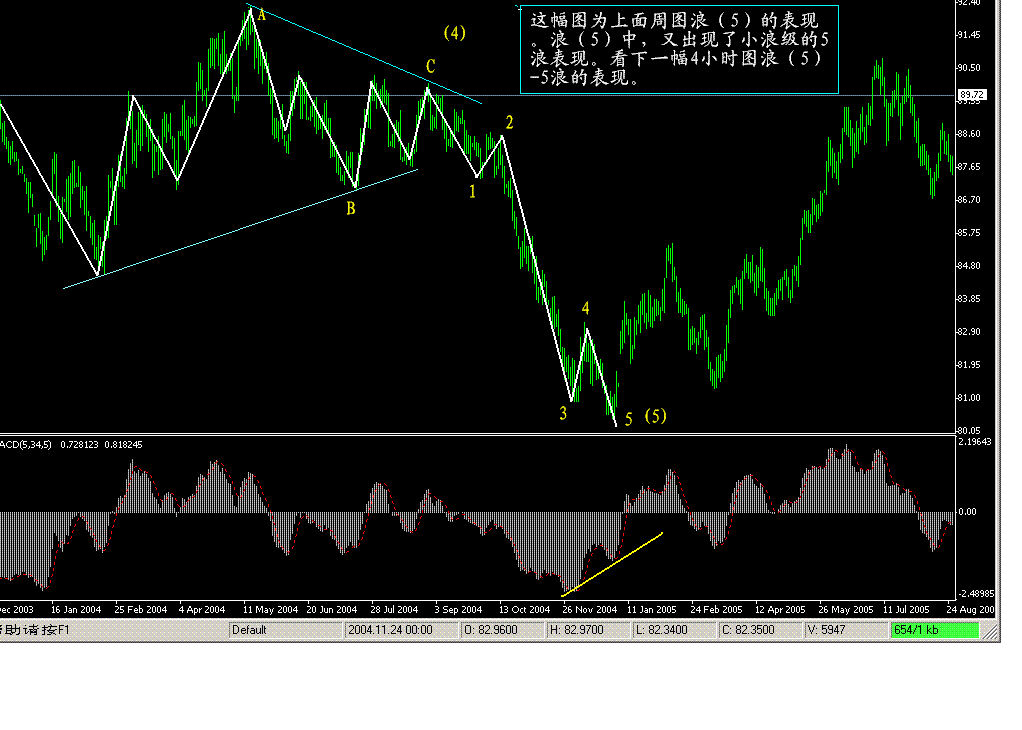Click the 89.72 current price marker

(972, 95)
